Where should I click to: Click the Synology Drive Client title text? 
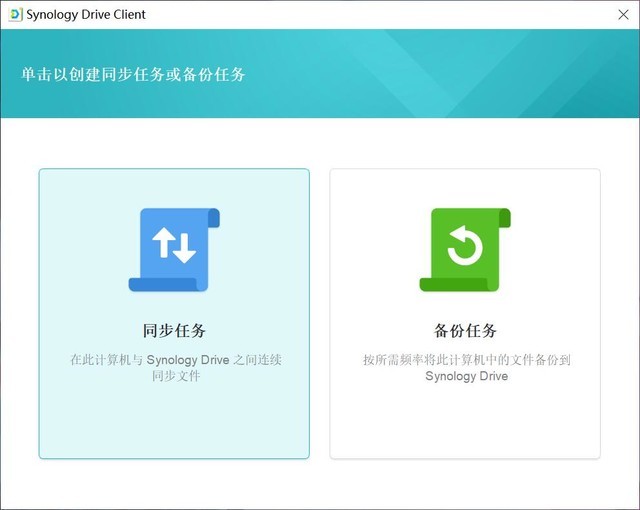click(x=86, y=15)
